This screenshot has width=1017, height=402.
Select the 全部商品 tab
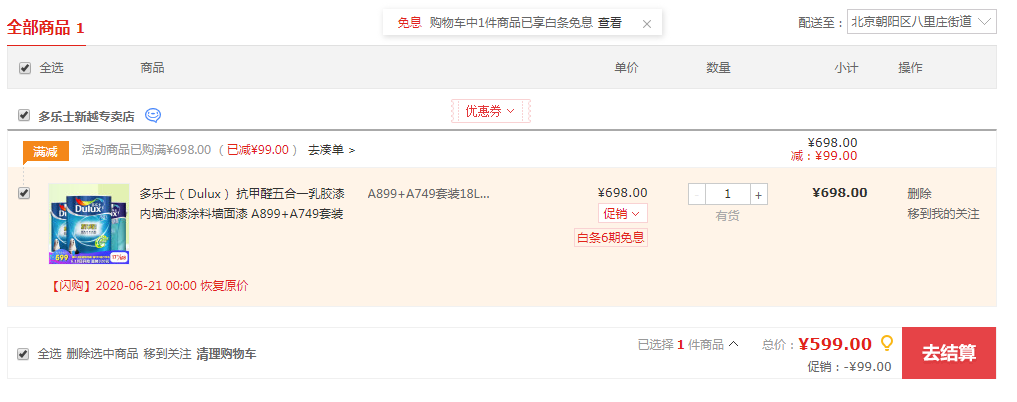coord(46,28)
